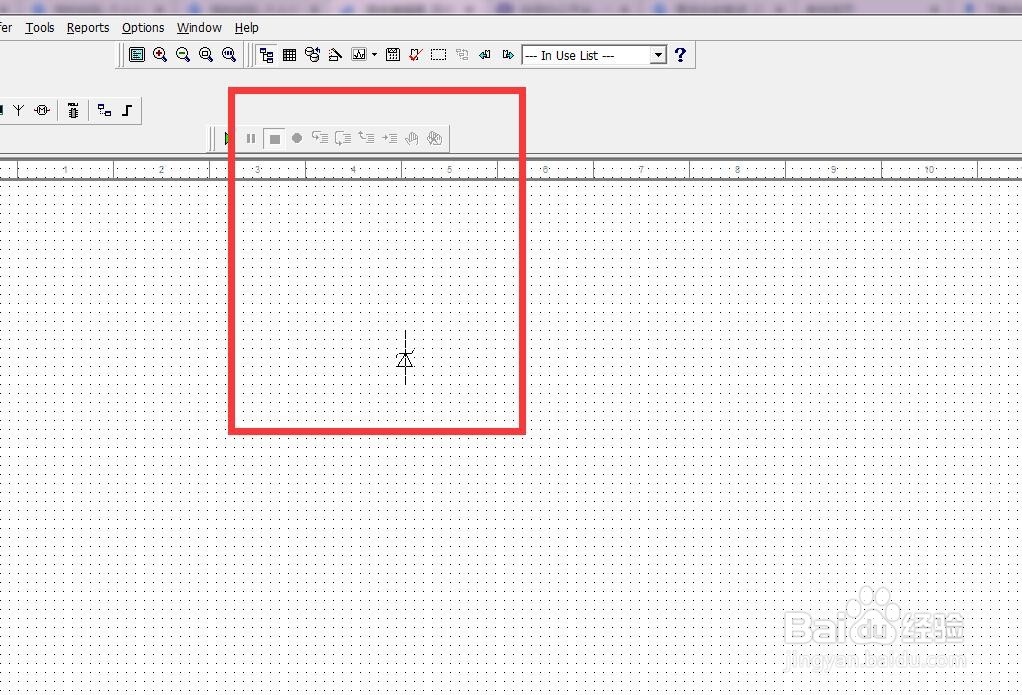This screenshot has height=695, width=1022.
Task: Click the Step Out debug icon
Action: point(366,138)
